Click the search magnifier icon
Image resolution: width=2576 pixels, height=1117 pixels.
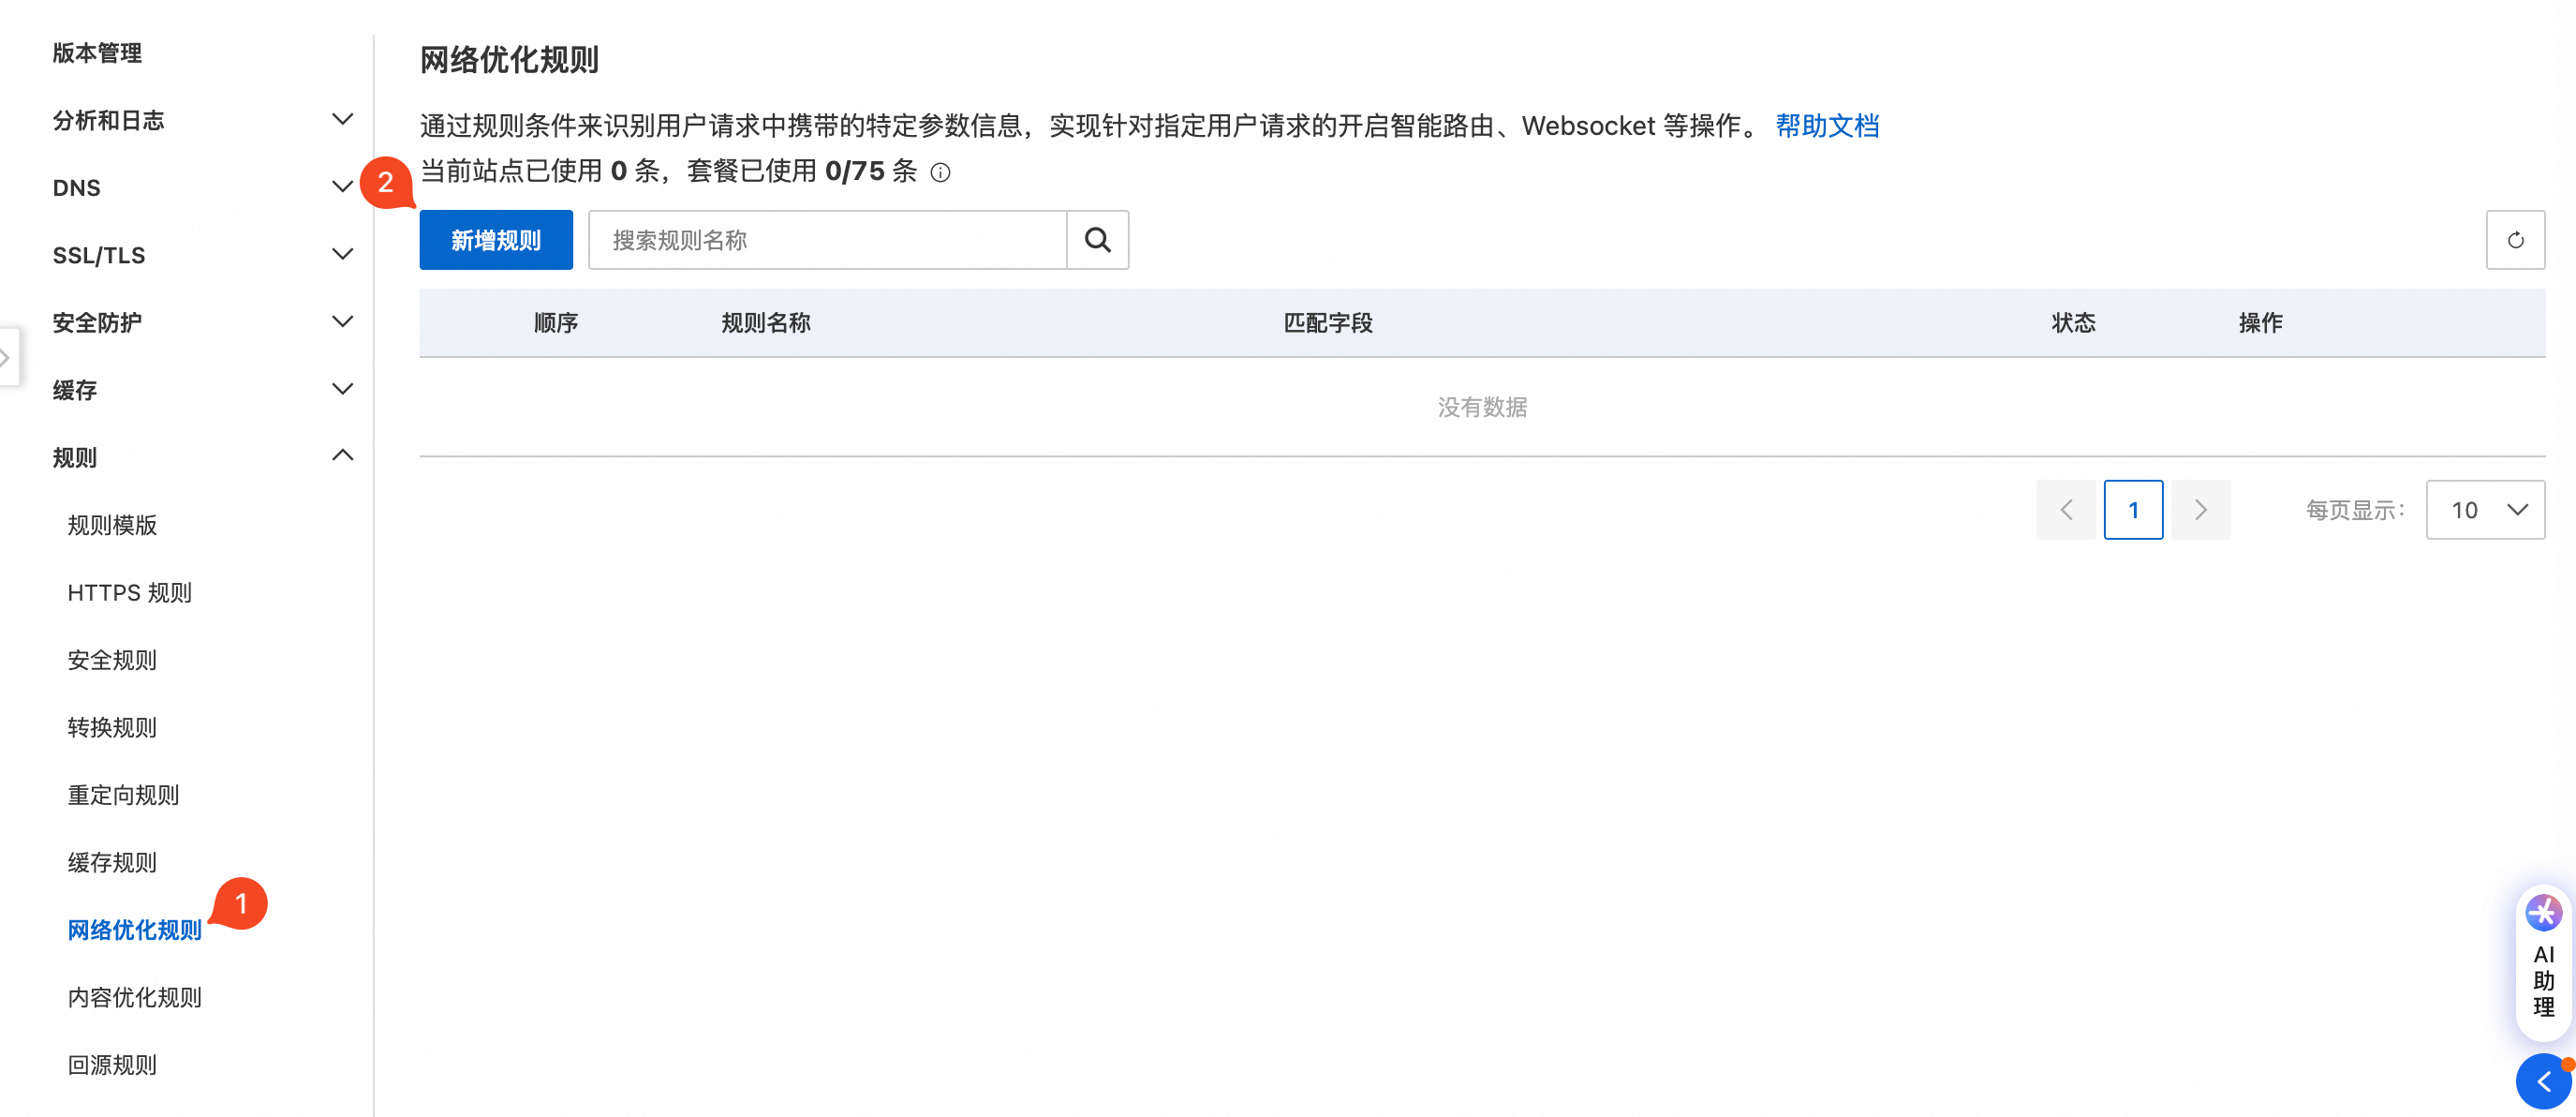pyautogui.click(x=1097, y=240)
